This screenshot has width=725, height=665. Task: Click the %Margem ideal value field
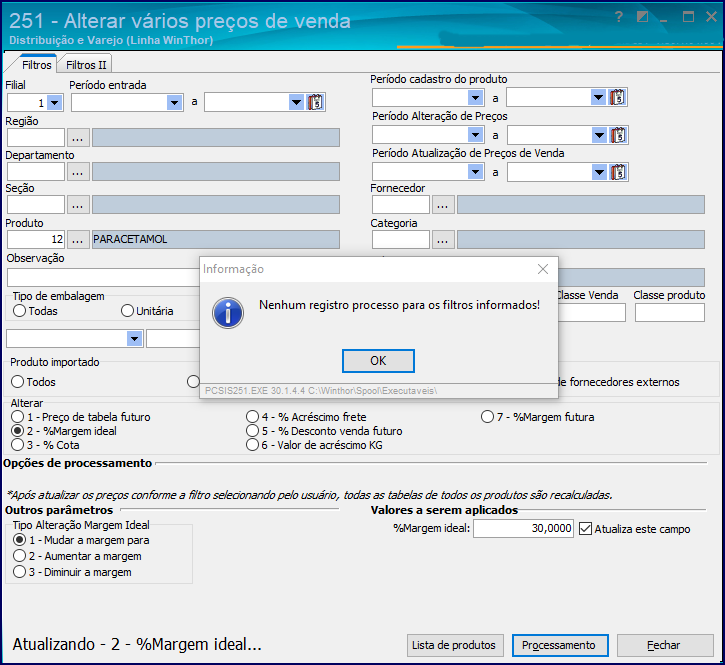(x=523, y=529)
